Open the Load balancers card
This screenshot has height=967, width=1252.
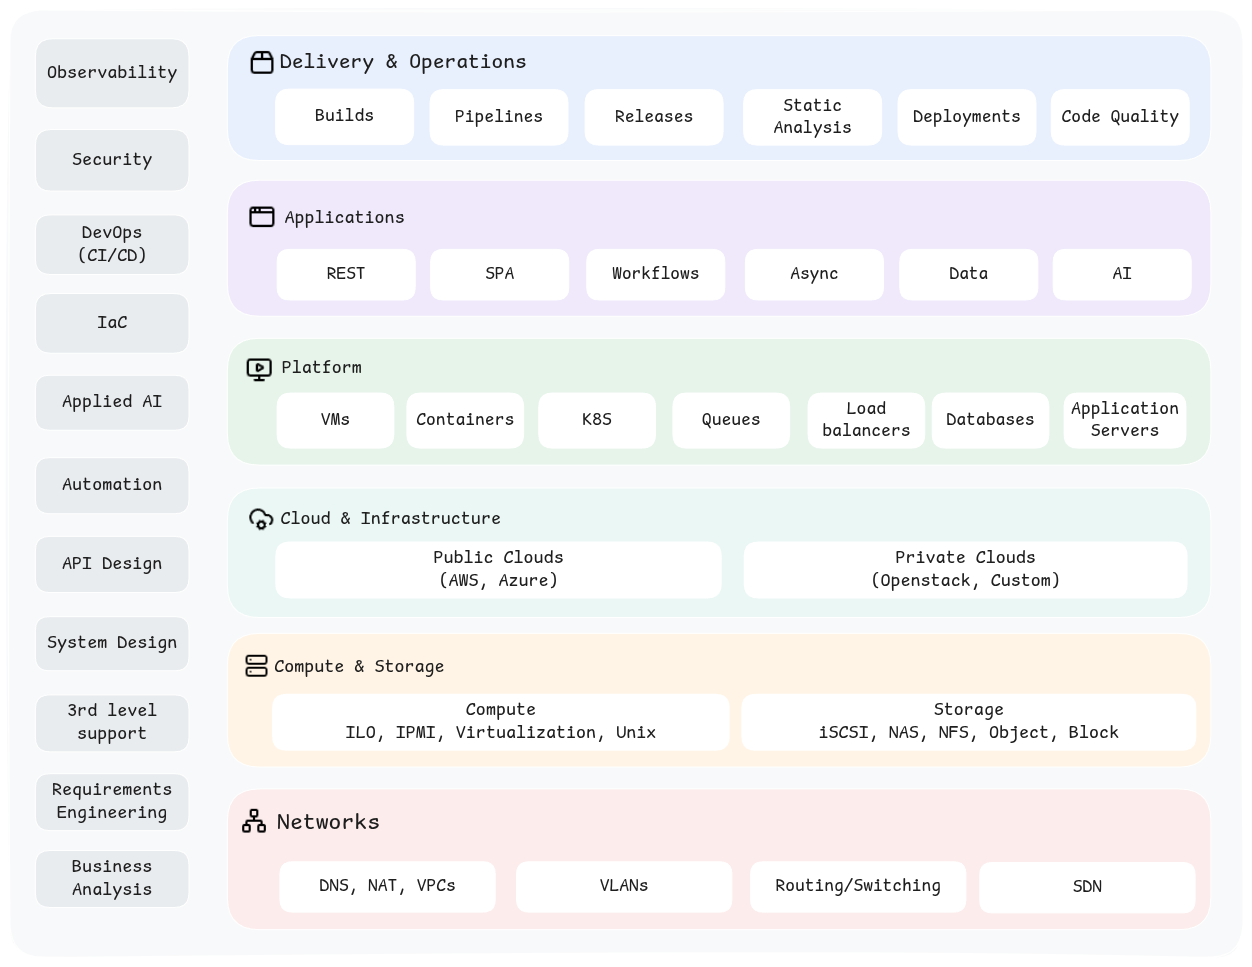click(x=866, y=420)
